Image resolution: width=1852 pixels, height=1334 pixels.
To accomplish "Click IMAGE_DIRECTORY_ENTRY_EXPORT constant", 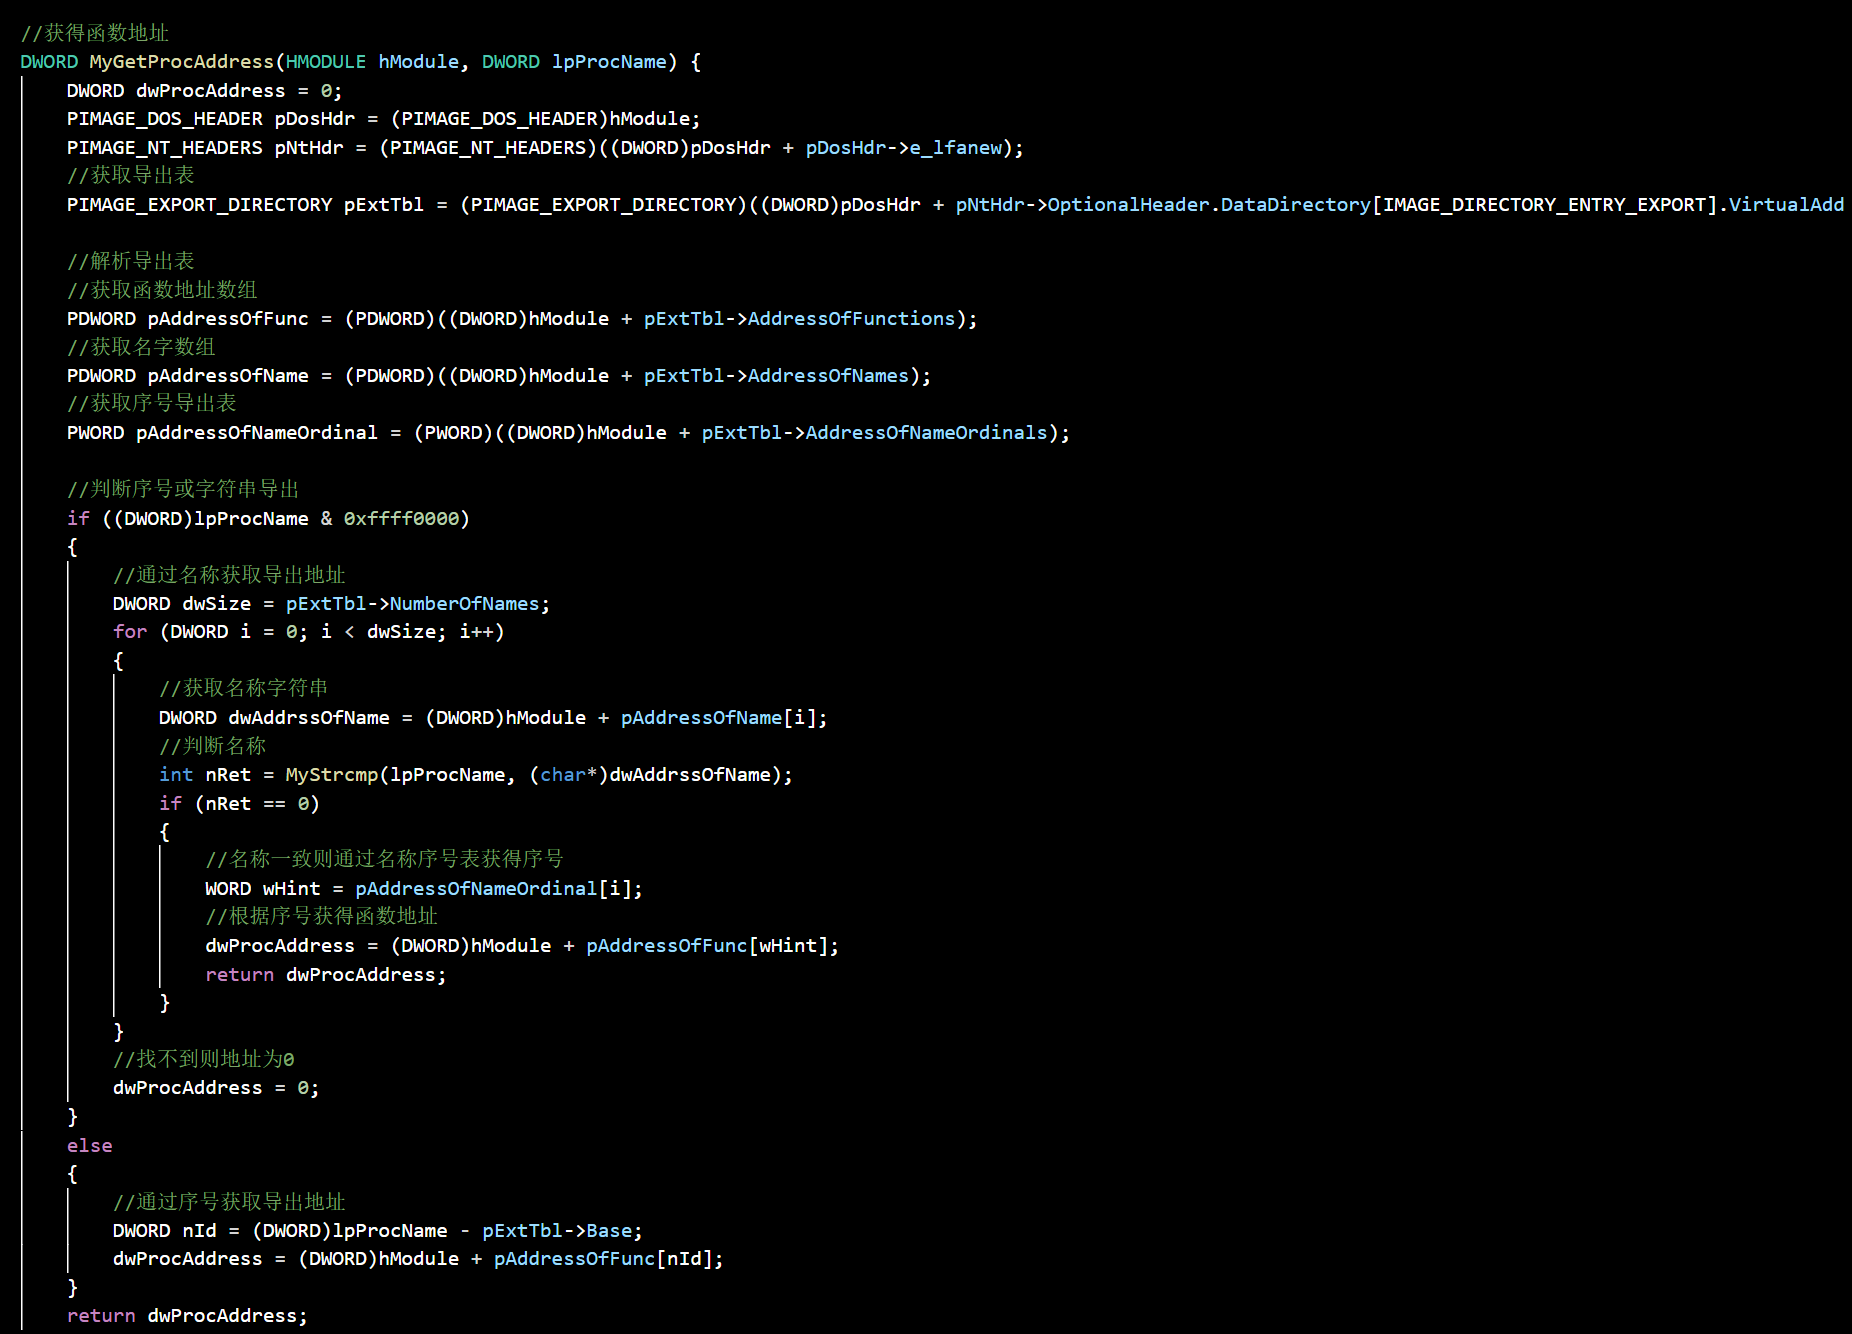I will pos(1544,205).
